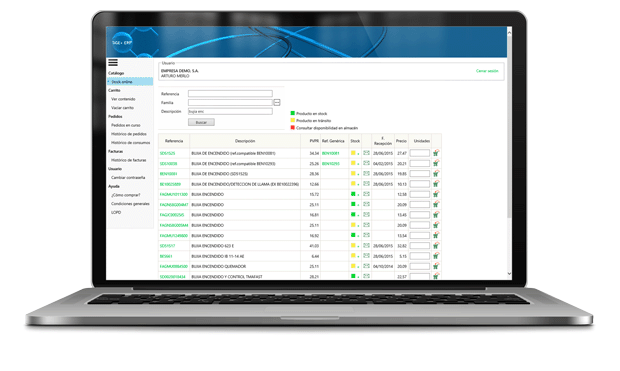Select Vaciar carrito in sidebar
Screen dimensions: 620x371
pos(122,108)
